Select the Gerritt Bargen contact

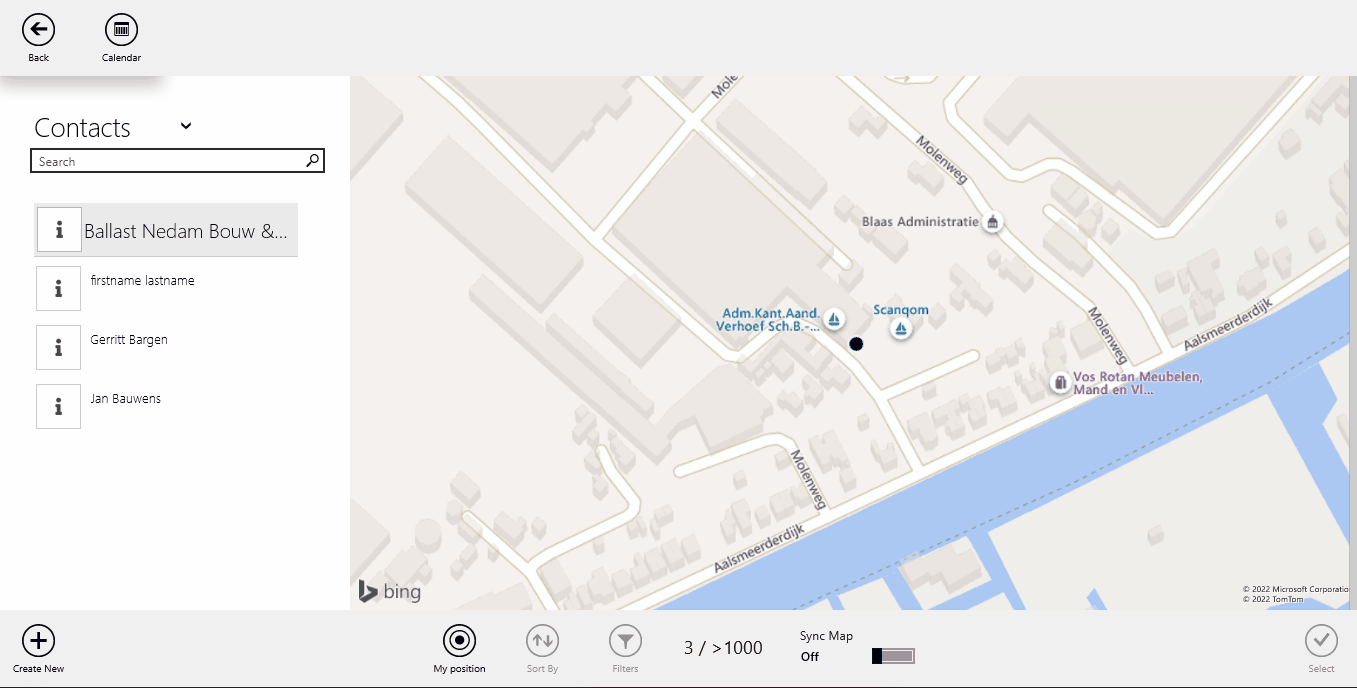pos(129,340)
